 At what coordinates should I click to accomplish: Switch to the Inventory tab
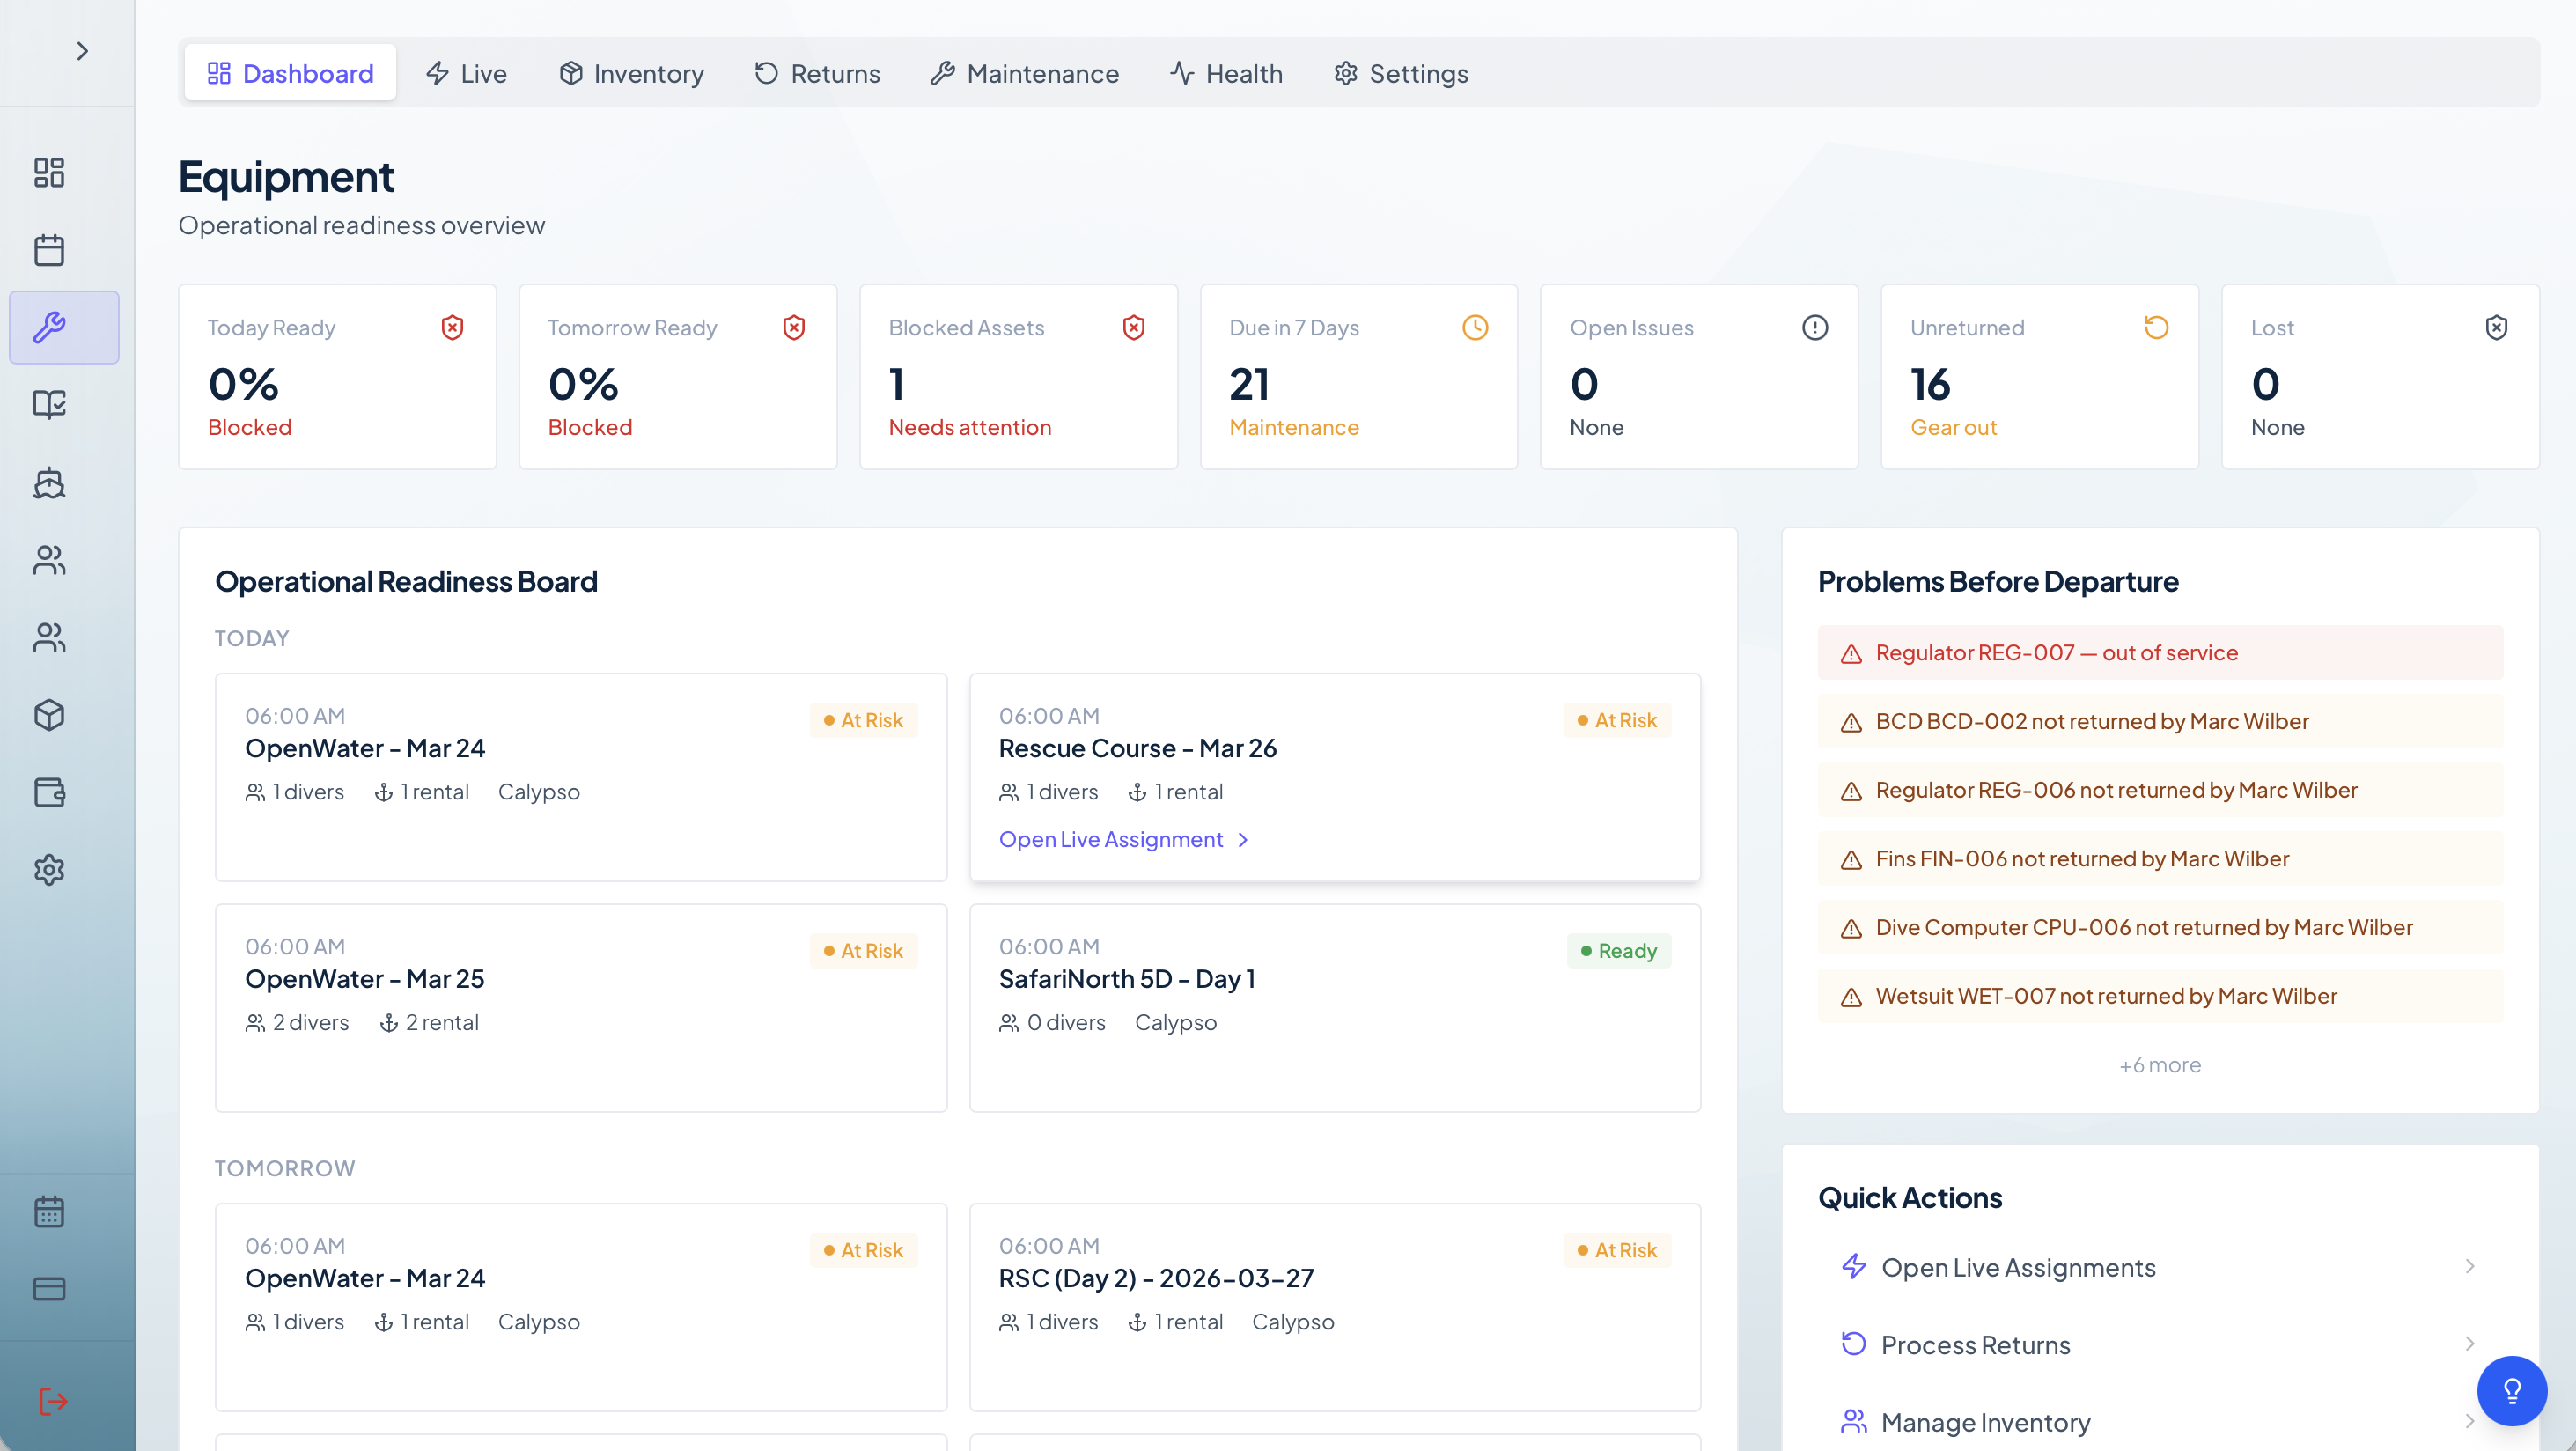(x=631, y=73)
